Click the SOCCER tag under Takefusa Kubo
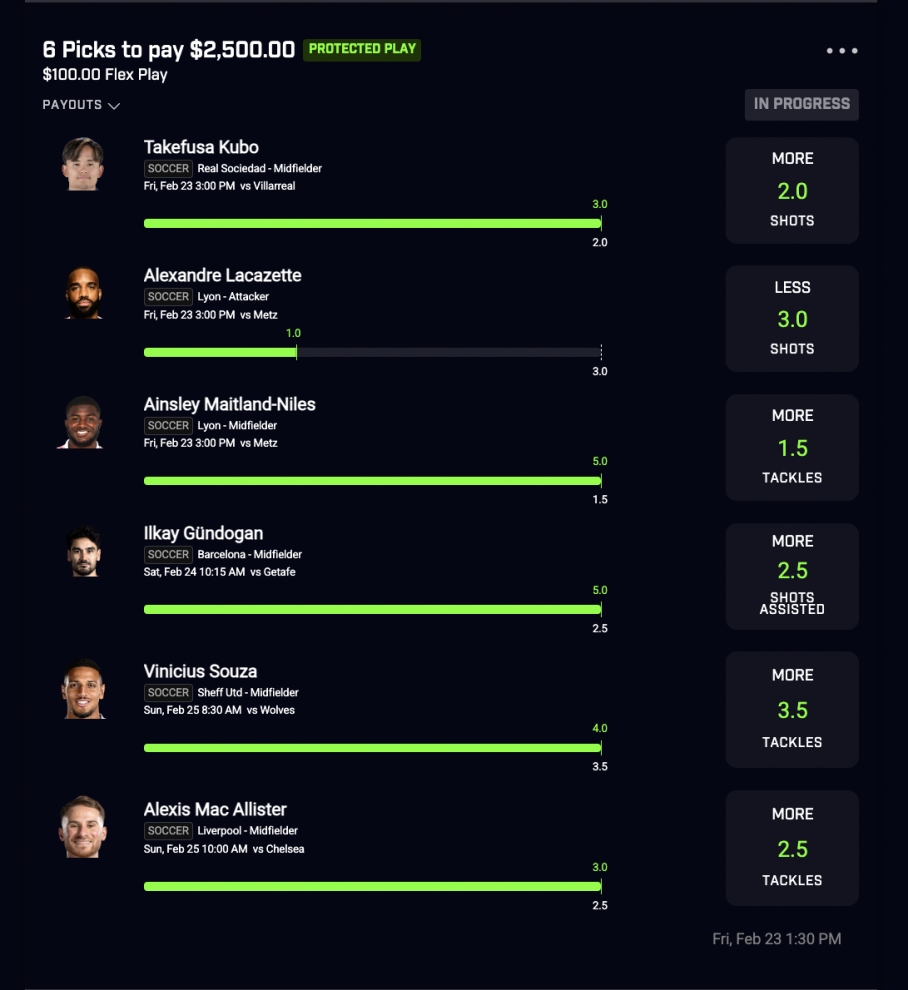This screenshot has height=990, width=908. coord(168,169)
